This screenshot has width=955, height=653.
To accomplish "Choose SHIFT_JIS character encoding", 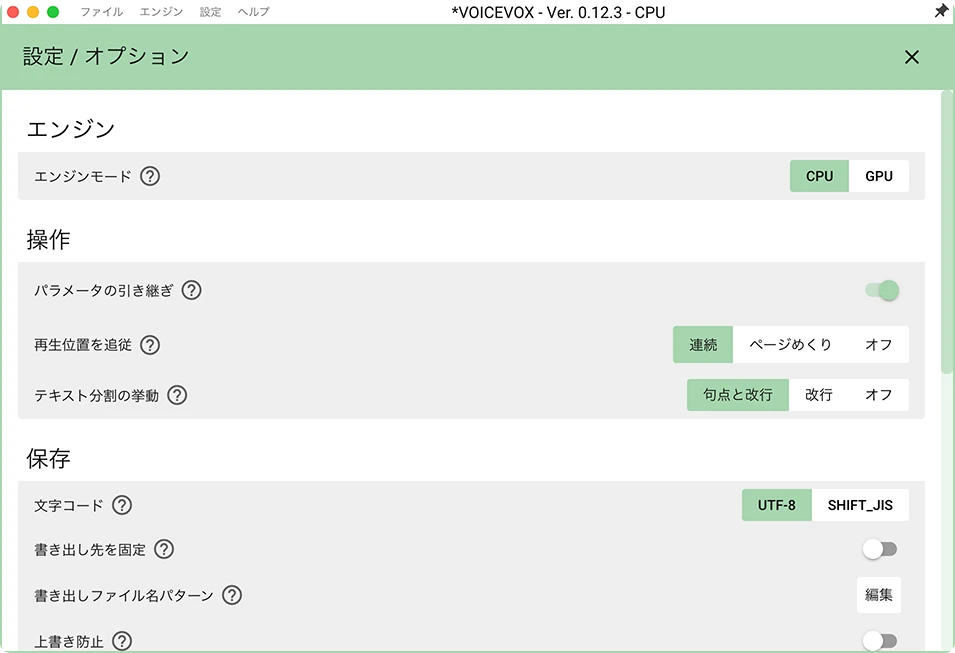I will (x=860, y=505).
